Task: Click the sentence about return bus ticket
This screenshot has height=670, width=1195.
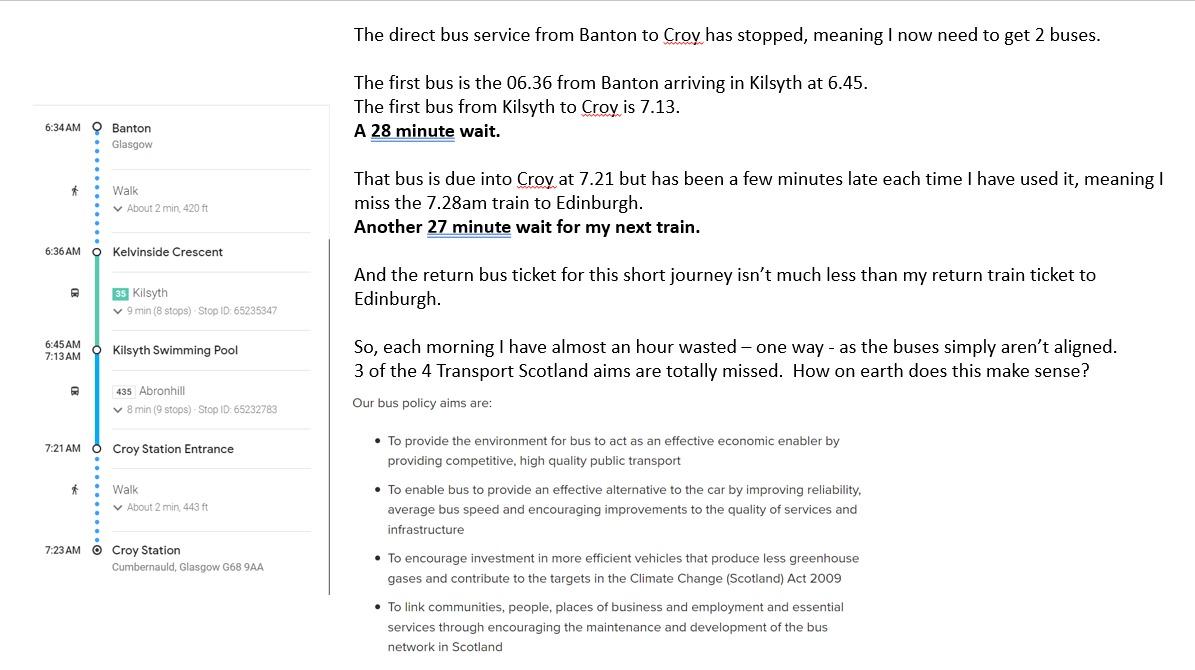Action: coord(725,287)
